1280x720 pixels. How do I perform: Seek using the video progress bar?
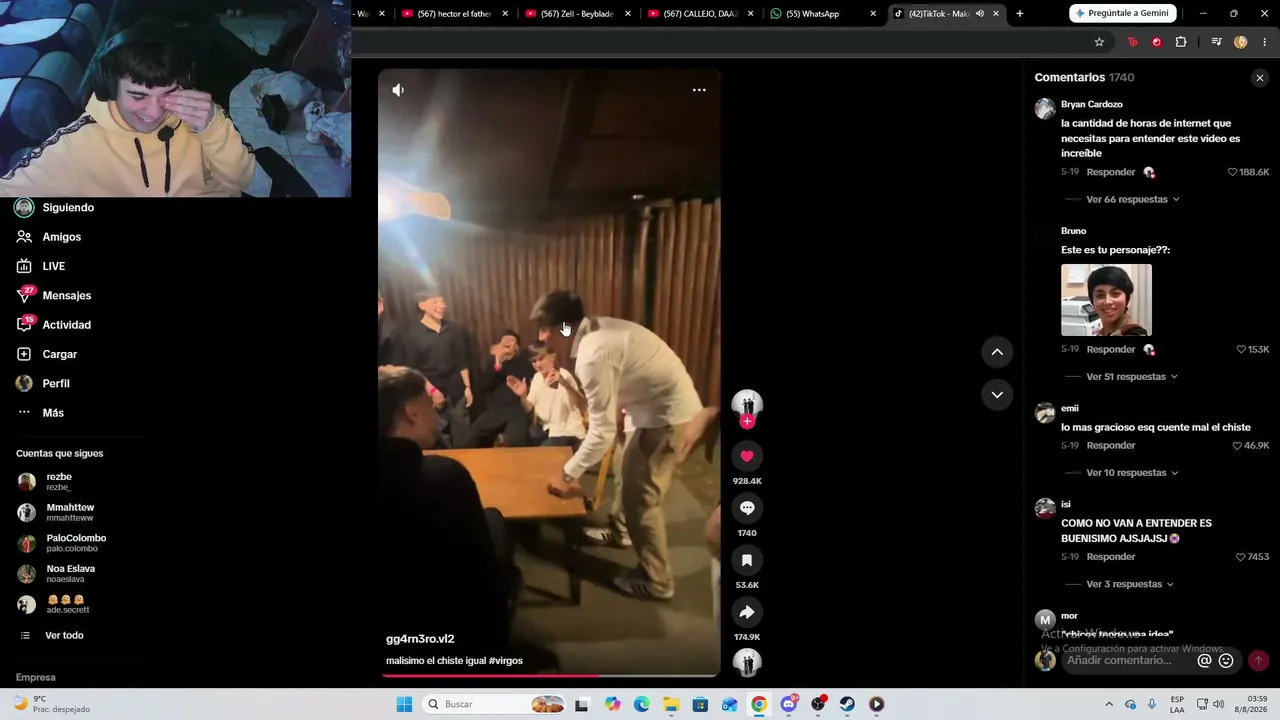(x=549, y=675)
